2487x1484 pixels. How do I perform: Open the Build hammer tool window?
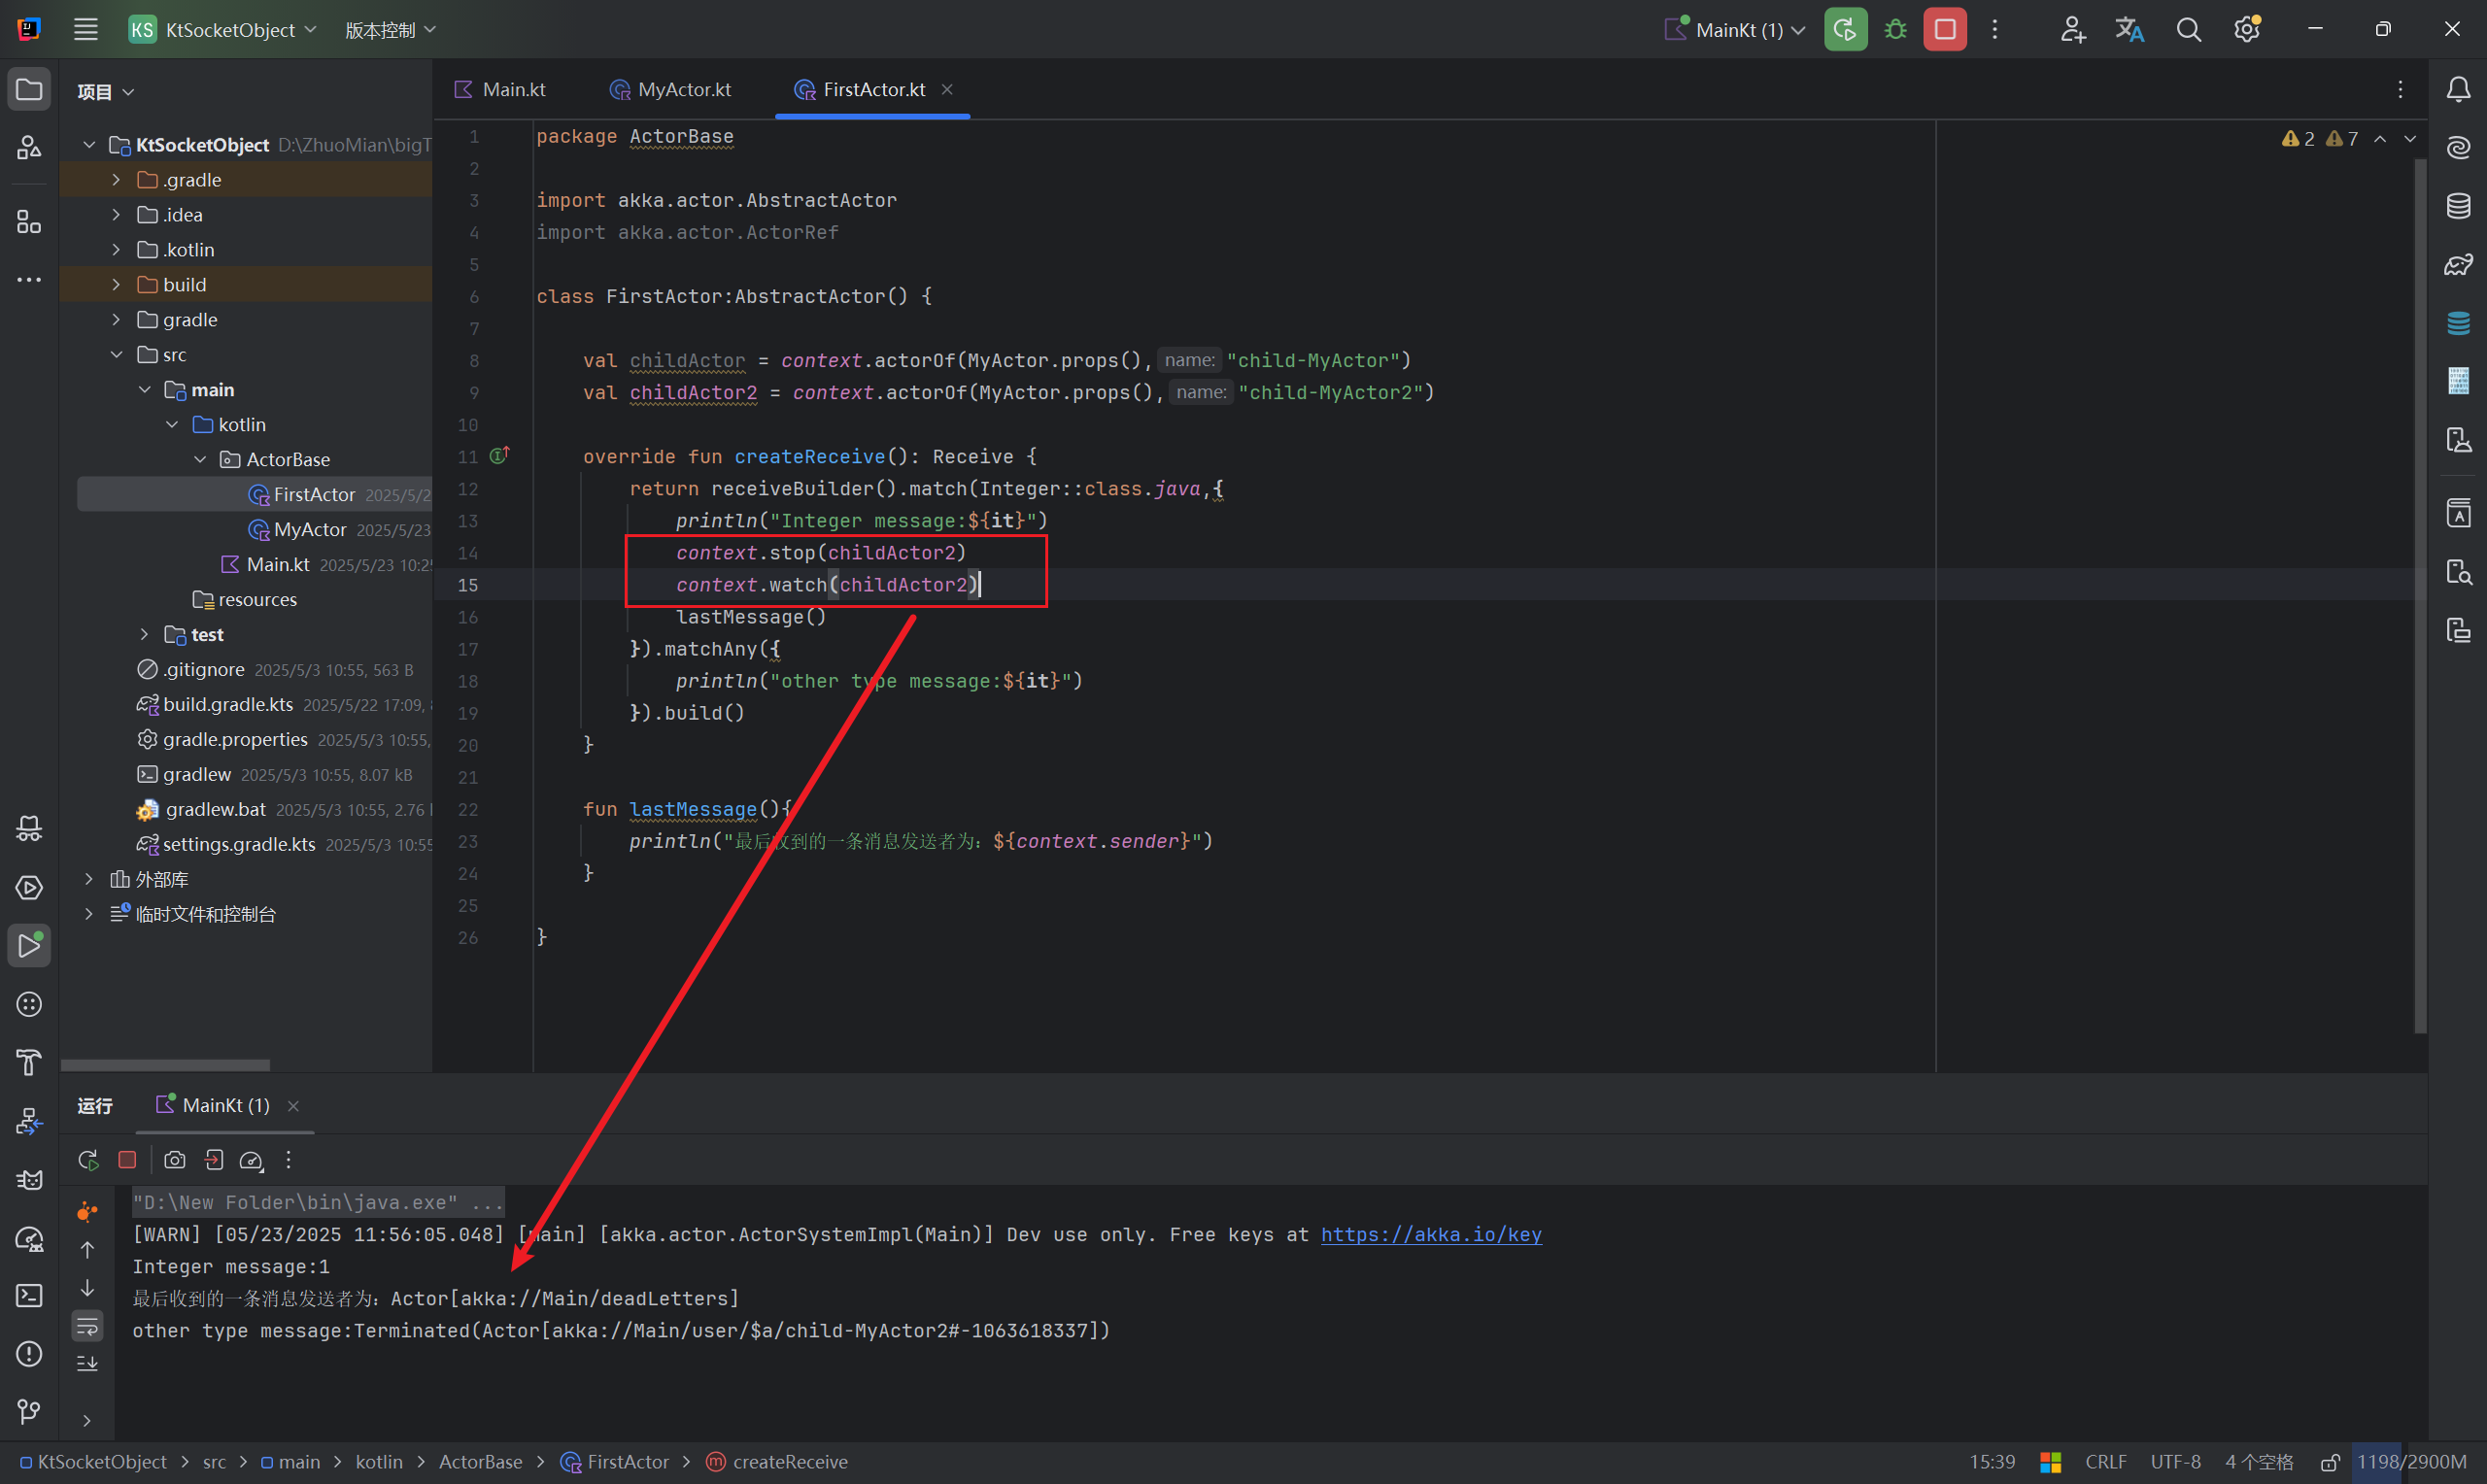pyautogui.click(x=29, y=1062)
